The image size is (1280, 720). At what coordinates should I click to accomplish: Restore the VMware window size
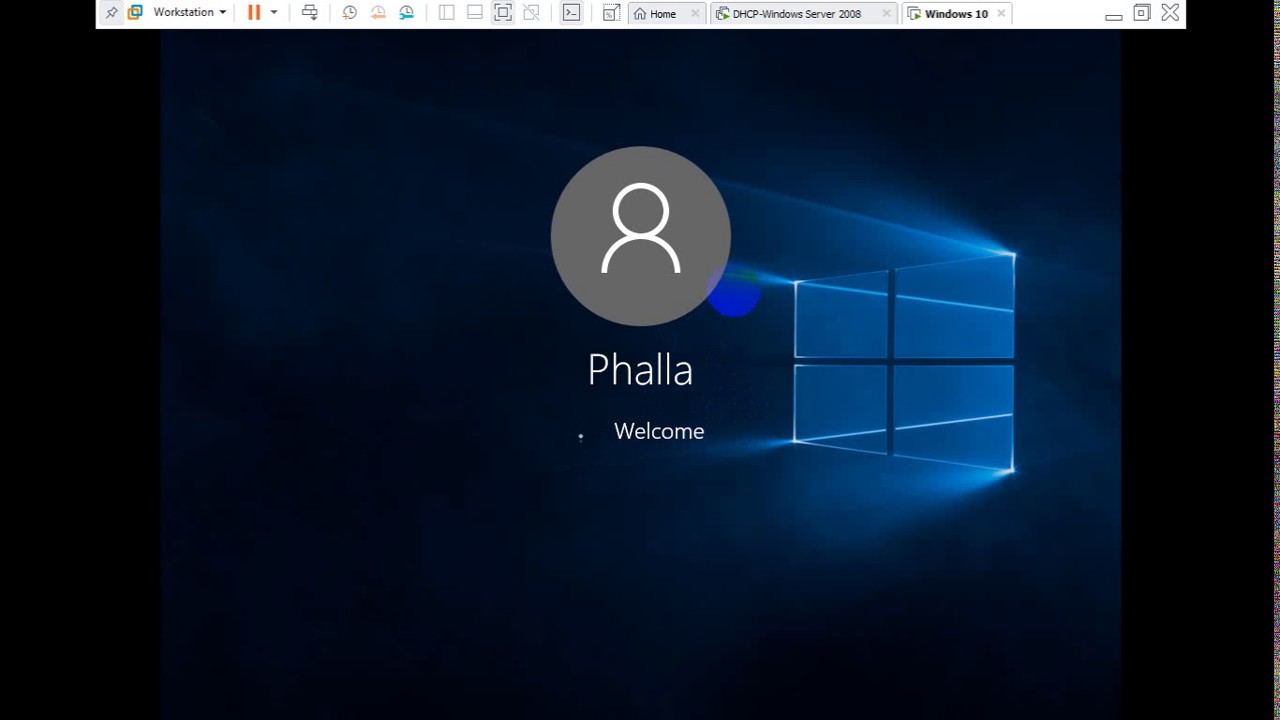coord(1141,13)
